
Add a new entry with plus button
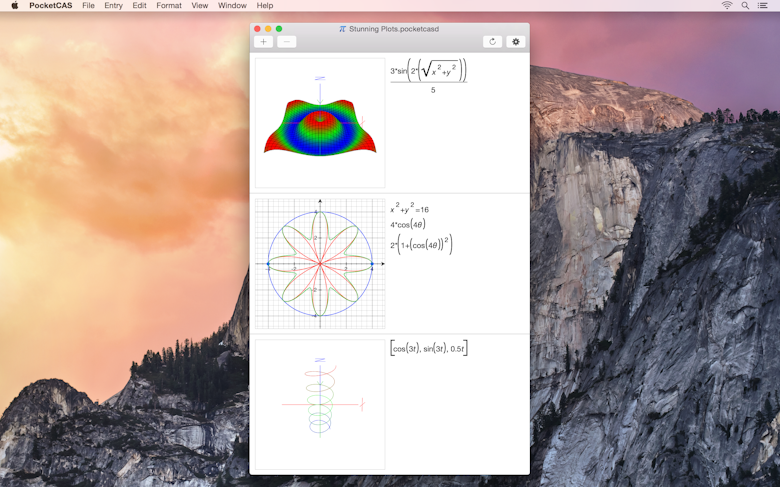pyautogui.click(x=263, y=42)
